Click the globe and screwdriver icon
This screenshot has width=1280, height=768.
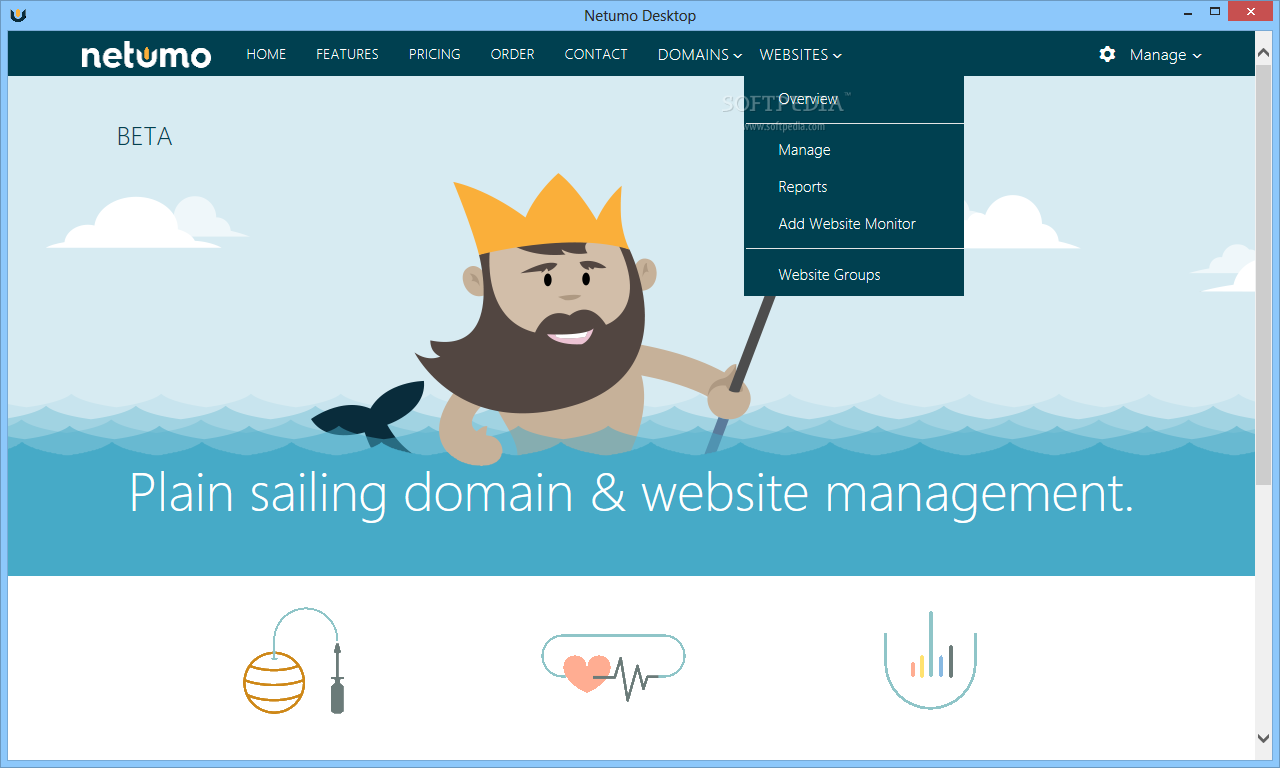pyautogui.click(x=294, y=661)
